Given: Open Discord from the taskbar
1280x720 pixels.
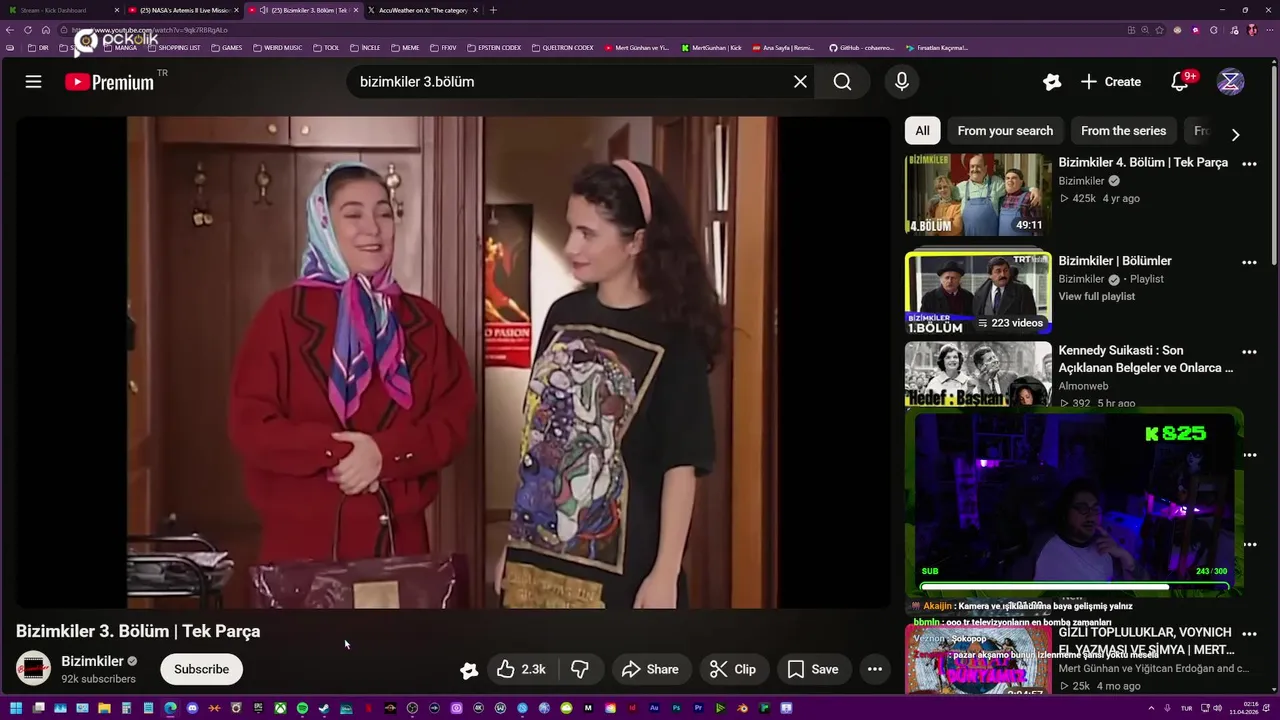Looking at the screenshot, I should 192,708.
